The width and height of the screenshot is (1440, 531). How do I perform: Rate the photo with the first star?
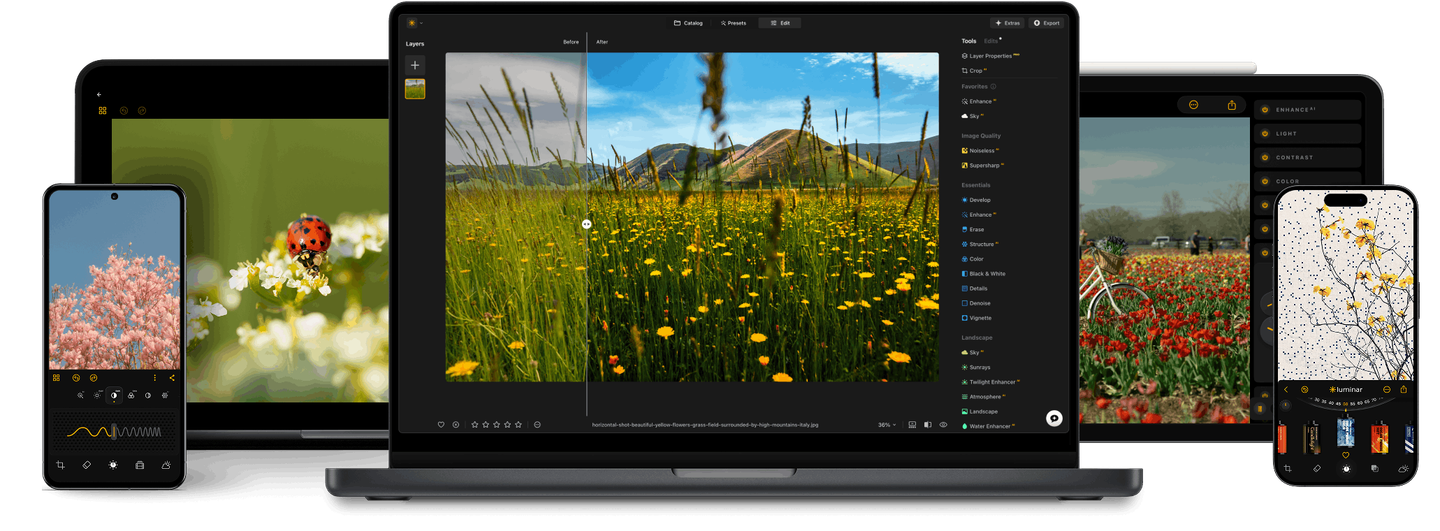(x=474, y=425)
